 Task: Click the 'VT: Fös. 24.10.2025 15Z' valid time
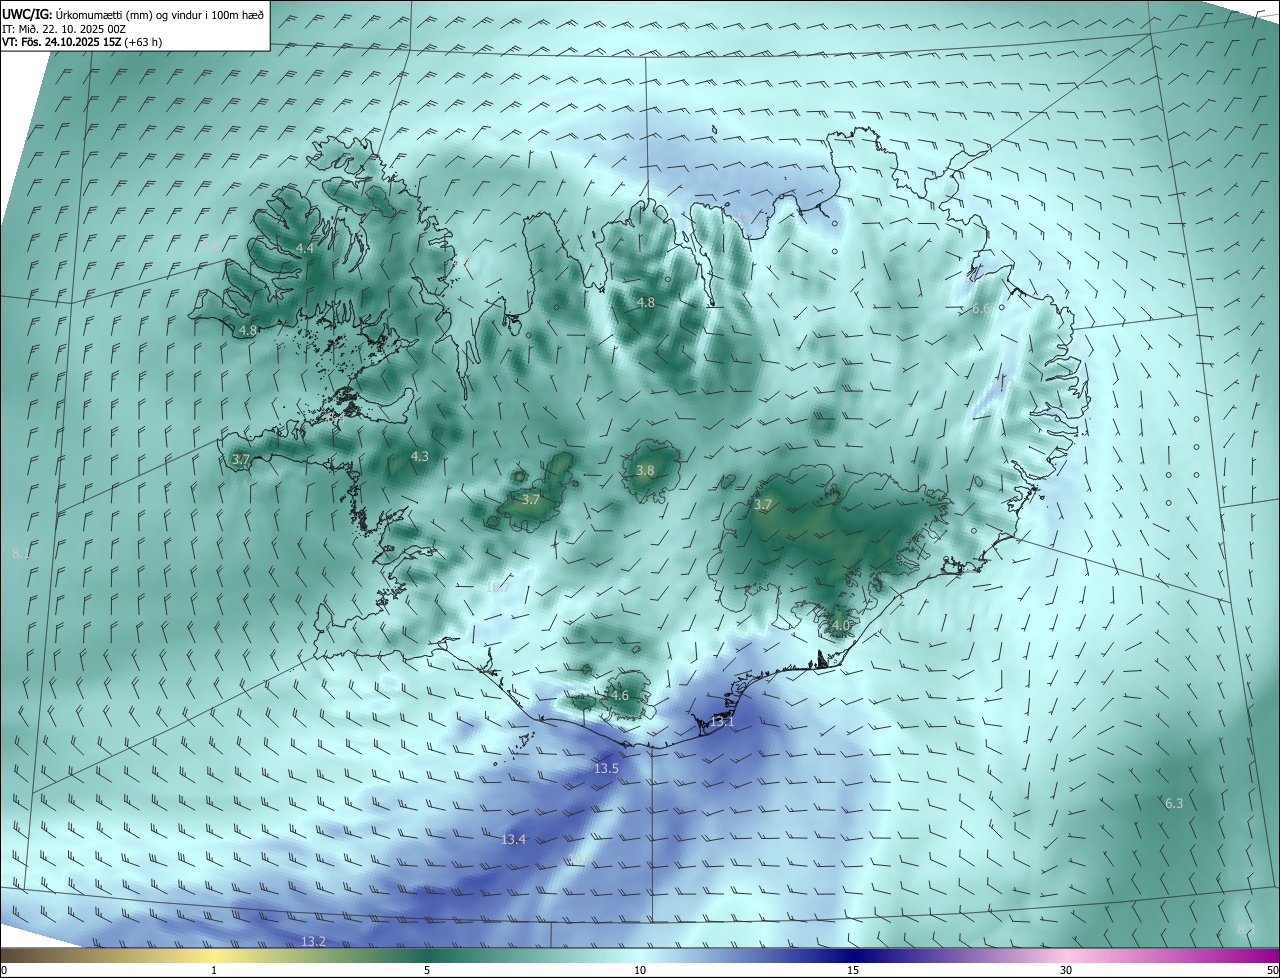coord(61,42)
